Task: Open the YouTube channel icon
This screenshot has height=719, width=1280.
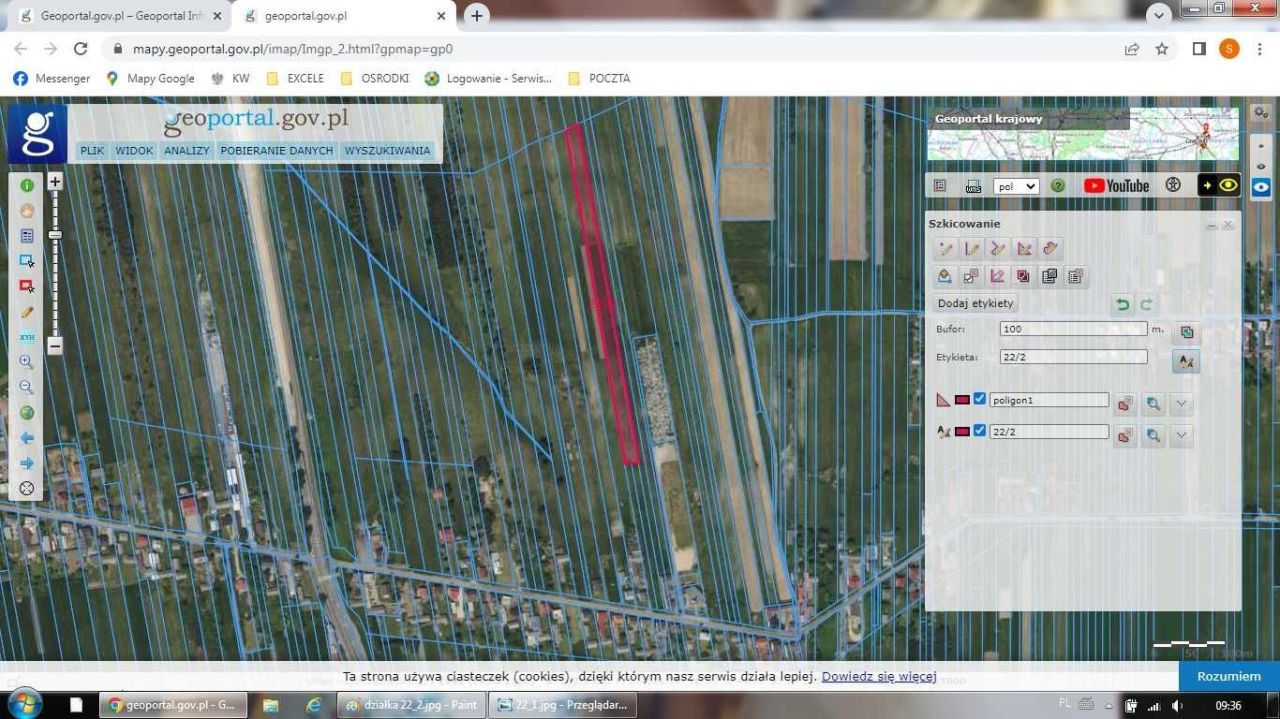Action: [x=1116, y=186]
